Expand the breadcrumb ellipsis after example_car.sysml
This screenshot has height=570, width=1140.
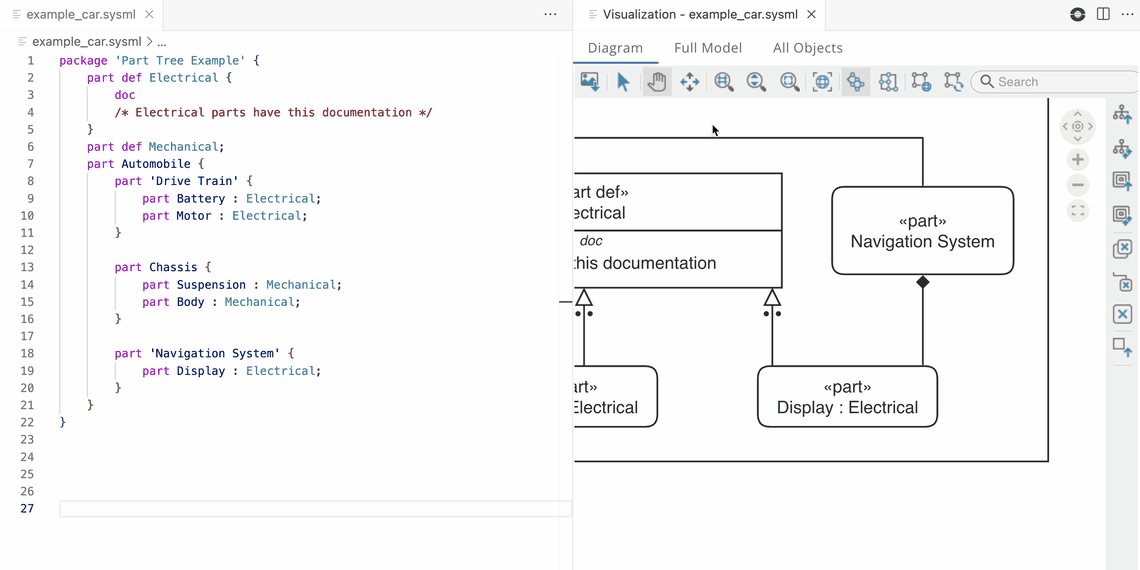click(162, 42)
